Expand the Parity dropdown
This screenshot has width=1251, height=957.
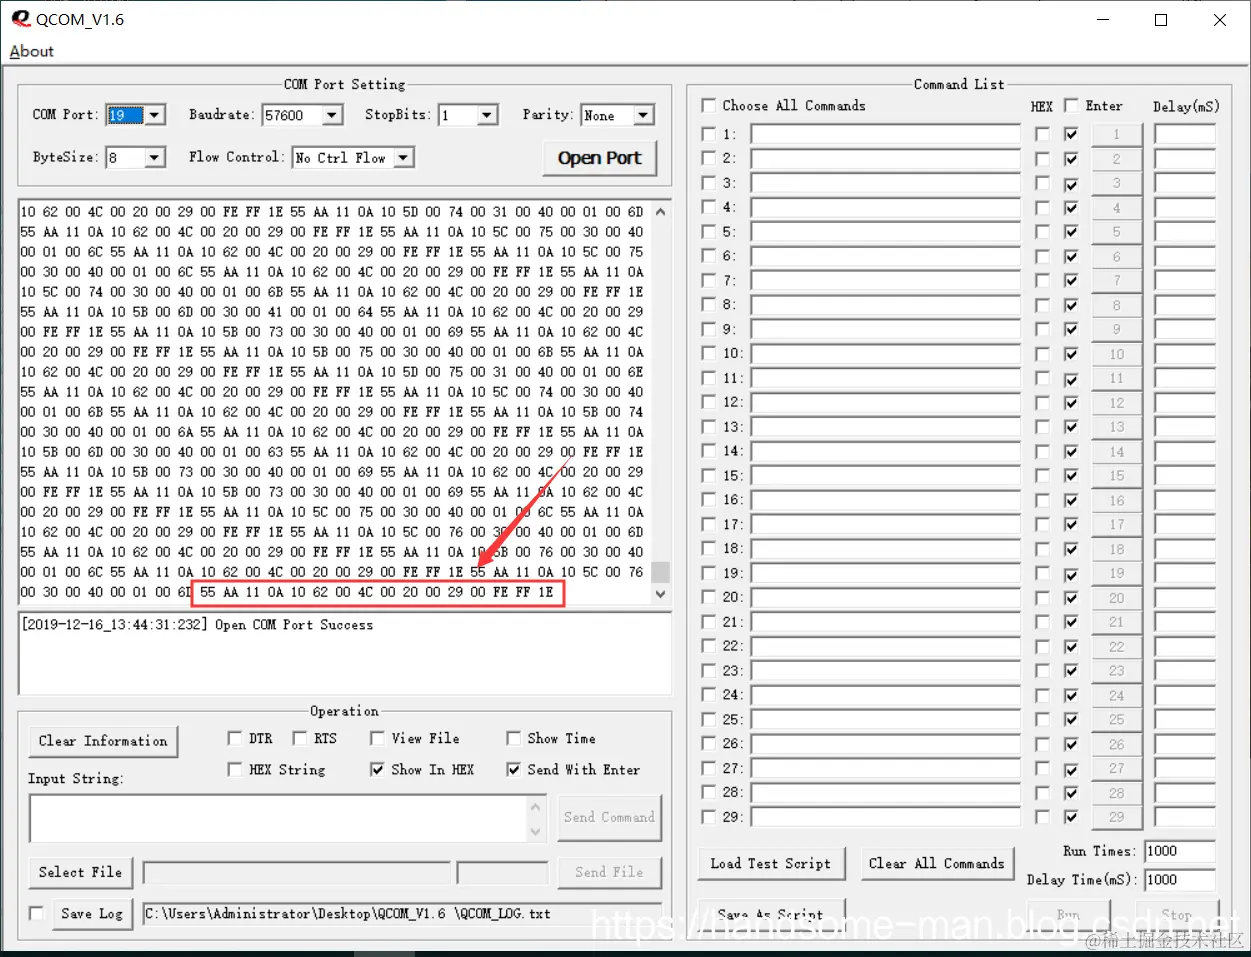(x=644, y=115)
